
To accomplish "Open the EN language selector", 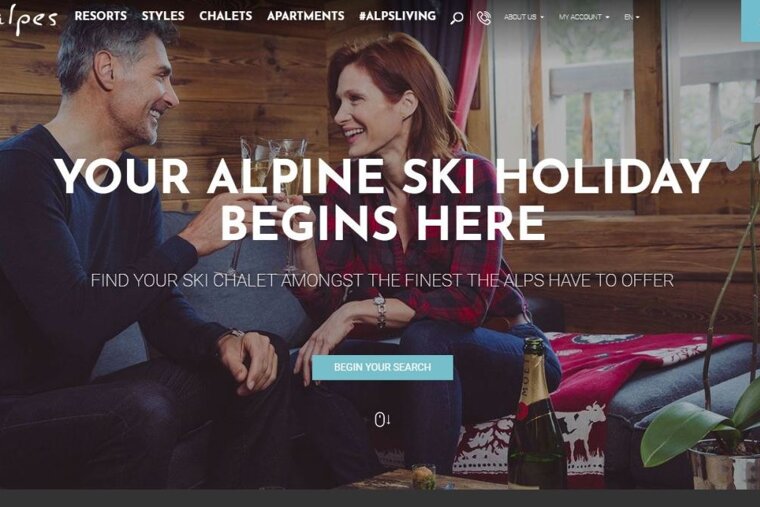I will click(632, 17).
